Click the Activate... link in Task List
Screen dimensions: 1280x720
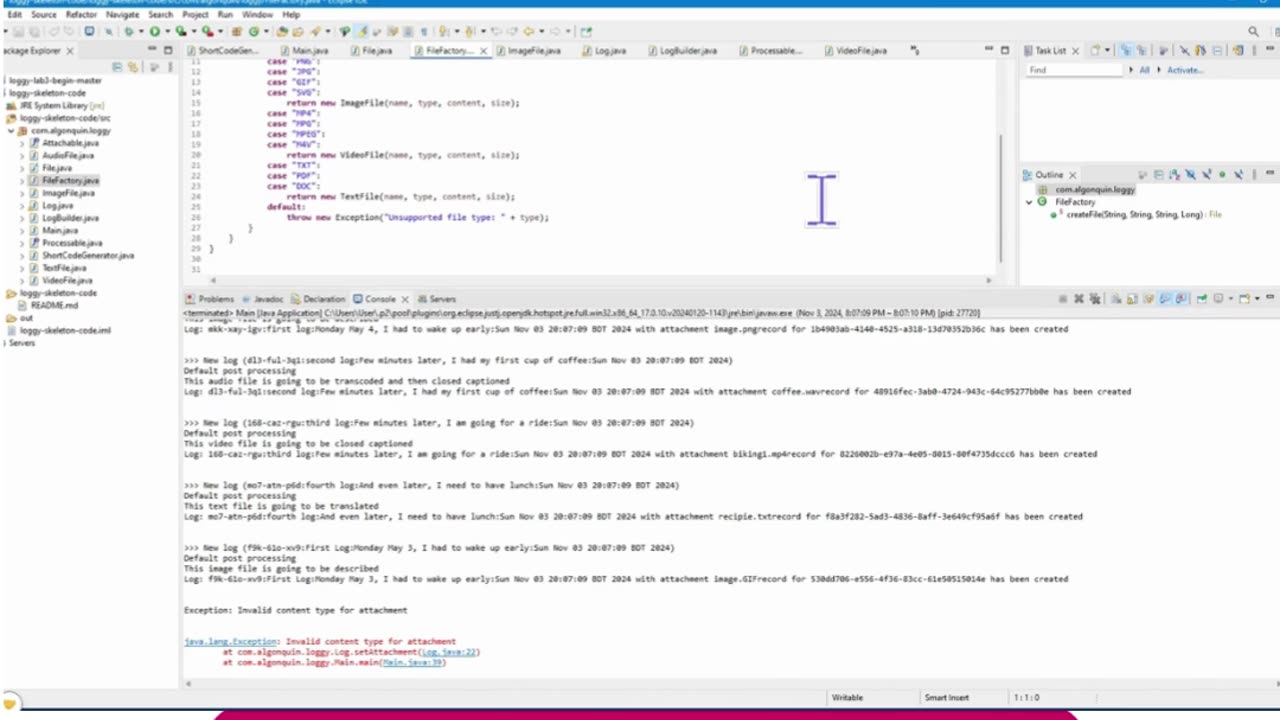[x=1185, y=70]
